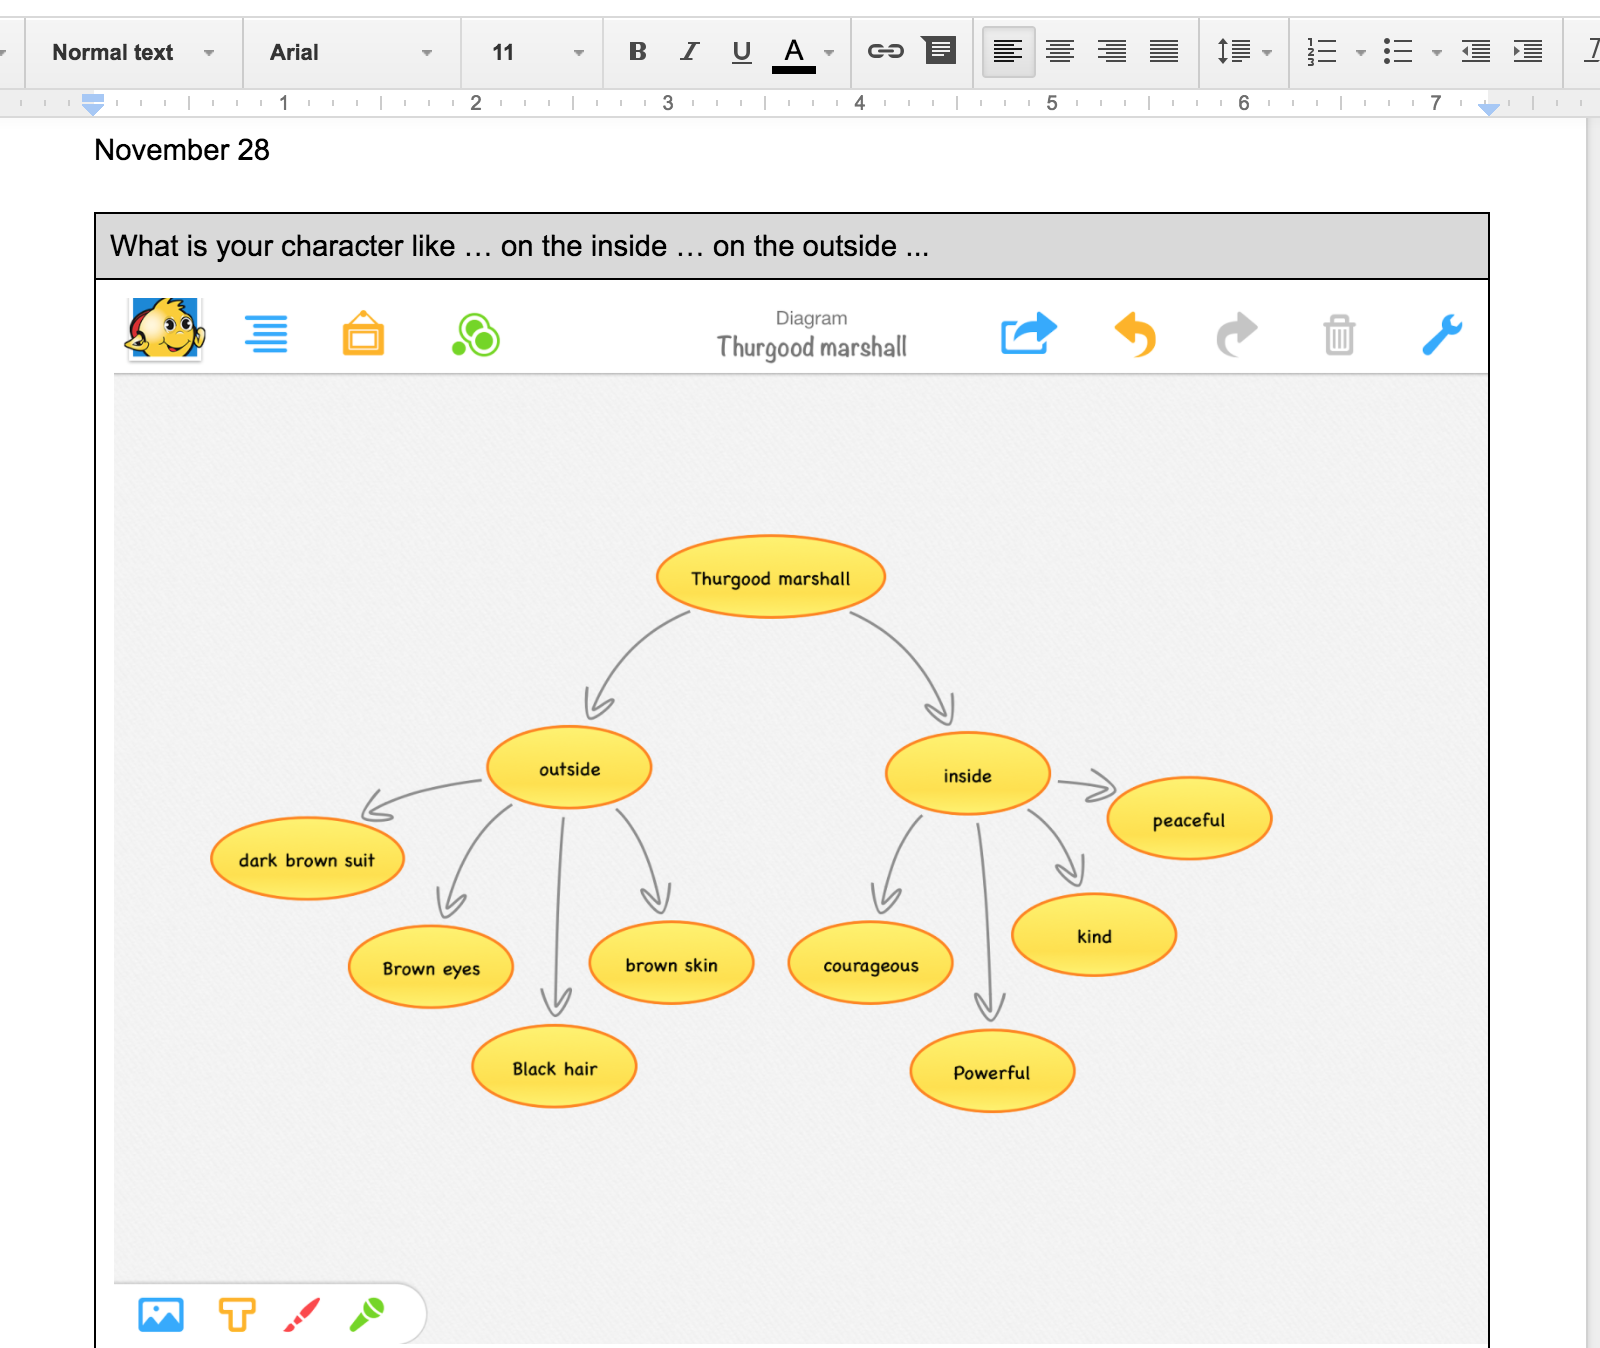
Task: Click the blue share arrow icon
Action: click(x=1028, y=334)
